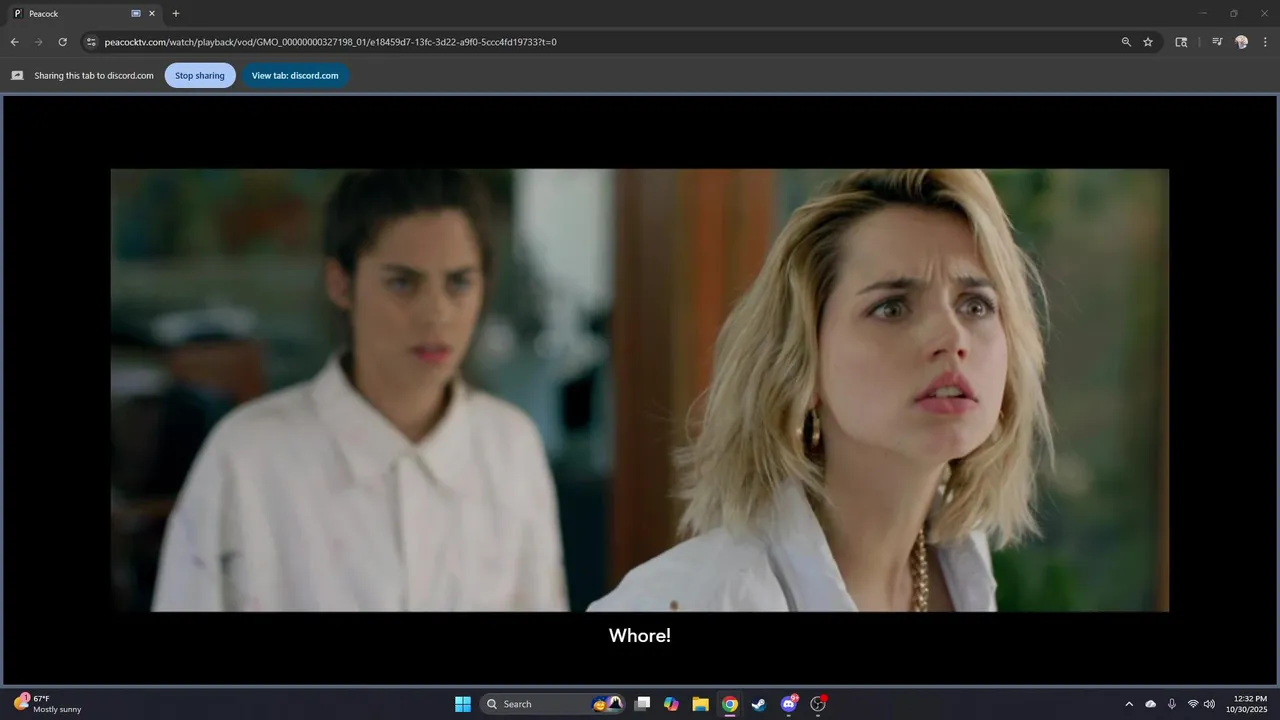Screen dimensions: 1280x720
Task: Click the microphone tray icon
Action: (x=1172, y=704)
